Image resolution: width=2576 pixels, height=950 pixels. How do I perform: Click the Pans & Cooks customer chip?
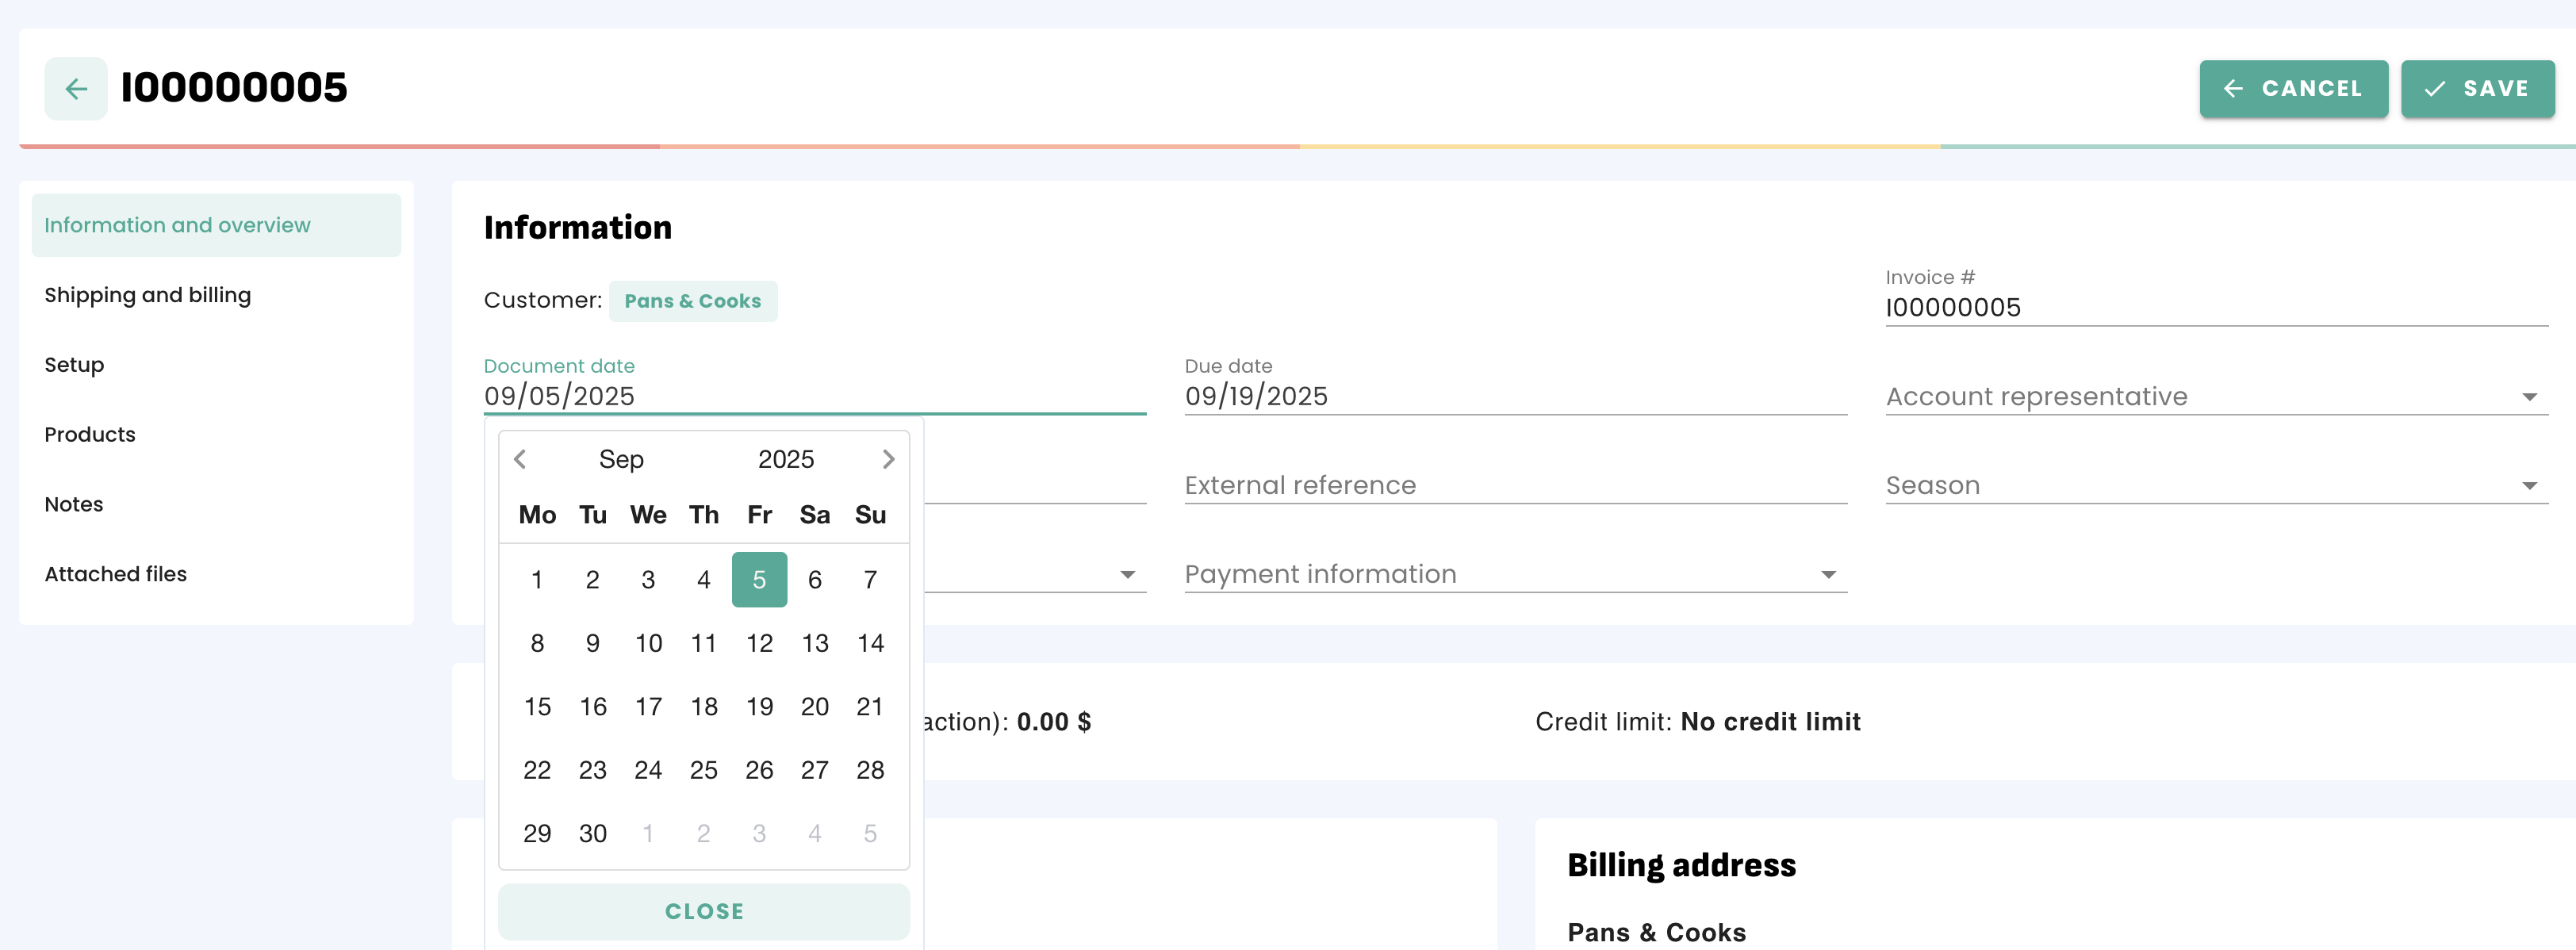point(692,301)
